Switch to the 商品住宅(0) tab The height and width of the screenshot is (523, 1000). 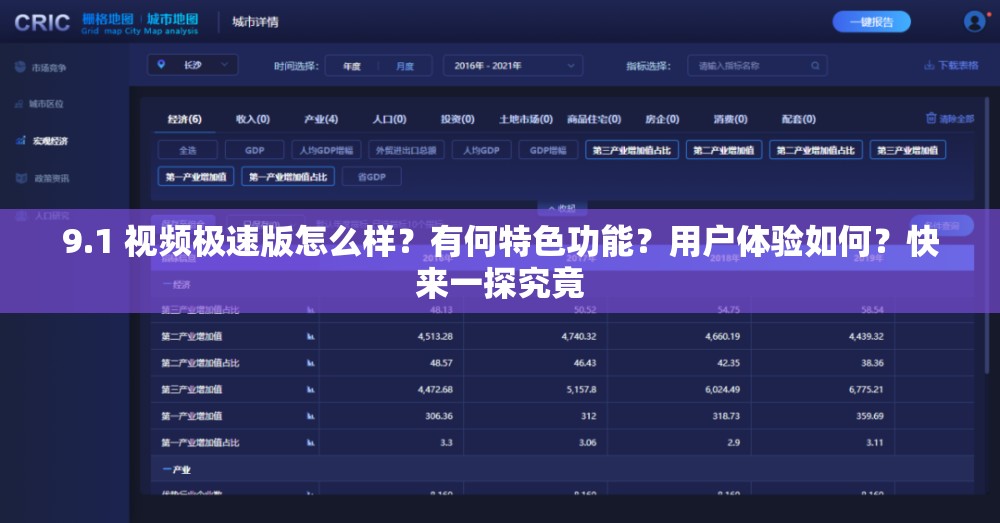(x=594, y=119)
